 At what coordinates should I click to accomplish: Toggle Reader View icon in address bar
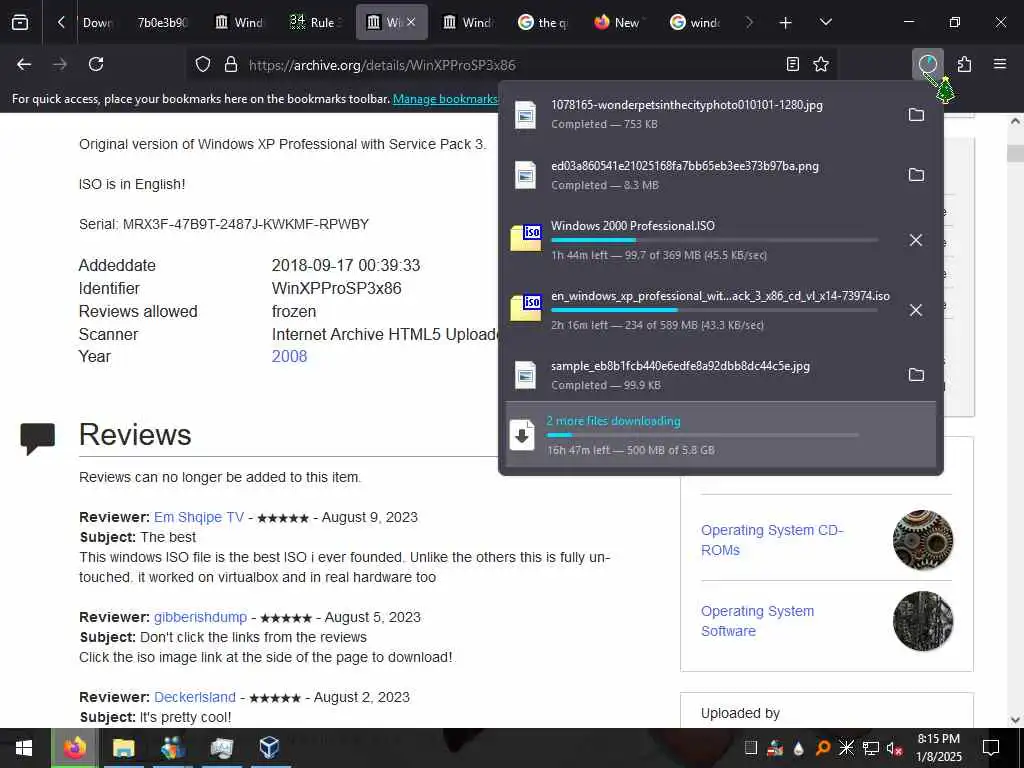coord(792,64)
